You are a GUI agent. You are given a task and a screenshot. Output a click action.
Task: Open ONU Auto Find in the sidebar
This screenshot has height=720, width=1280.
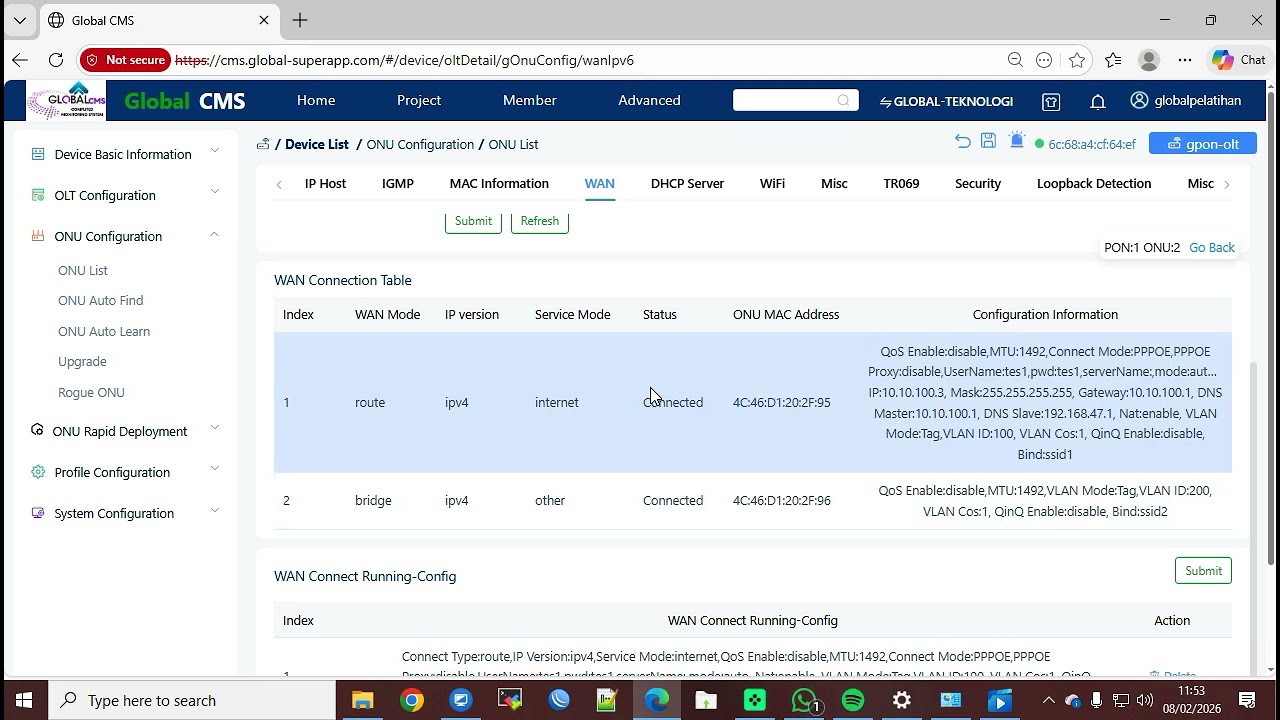click(x=101, y=300)
